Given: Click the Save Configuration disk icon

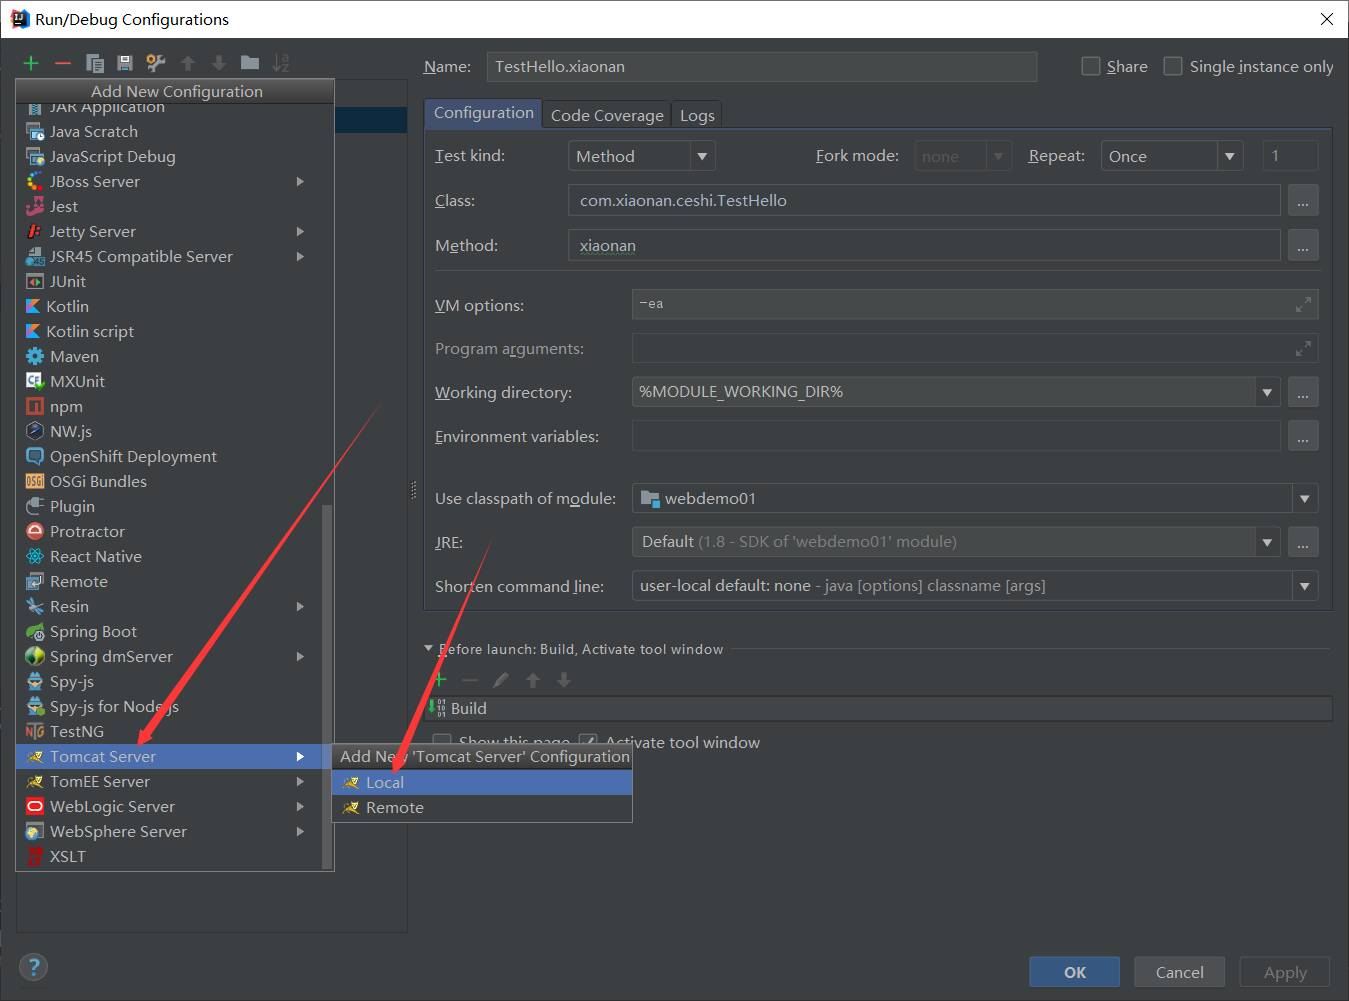Looking at the screenshot, I should click(125, 63).
